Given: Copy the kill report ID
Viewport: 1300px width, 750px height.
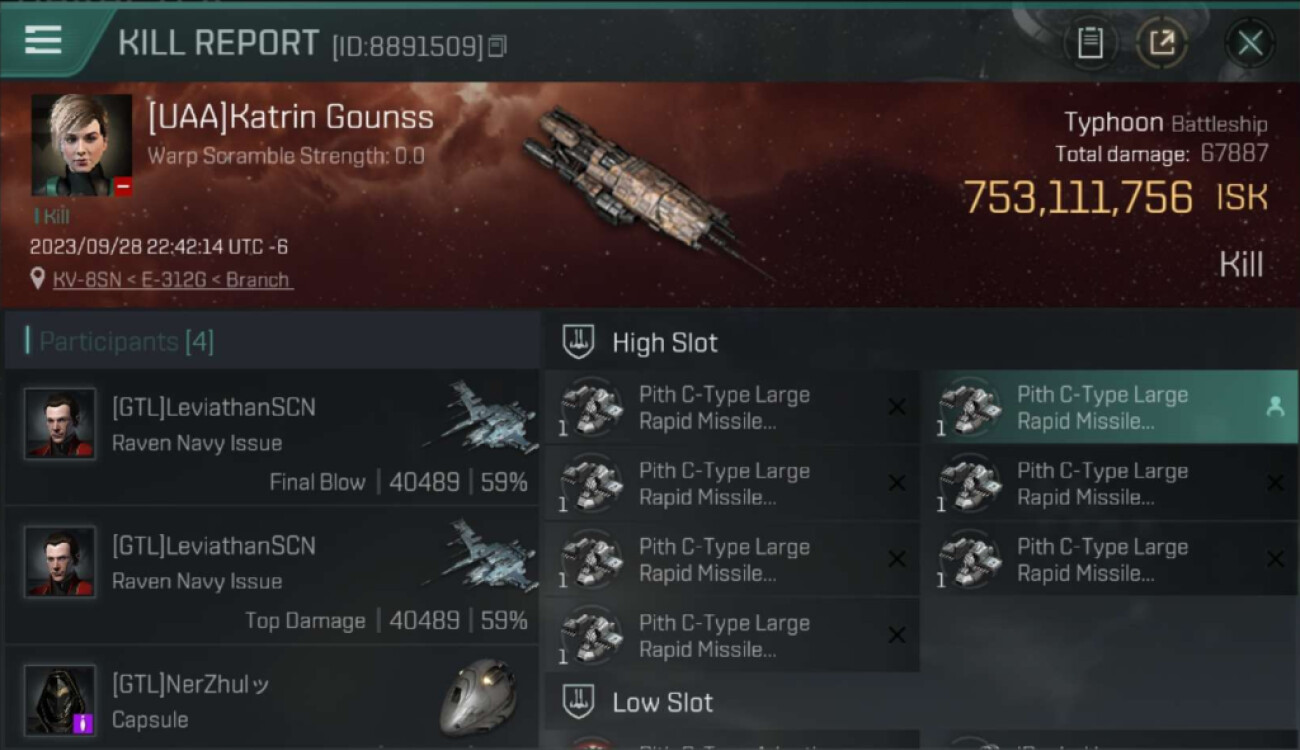Looking at the screenshot, I should click(497, 46).
